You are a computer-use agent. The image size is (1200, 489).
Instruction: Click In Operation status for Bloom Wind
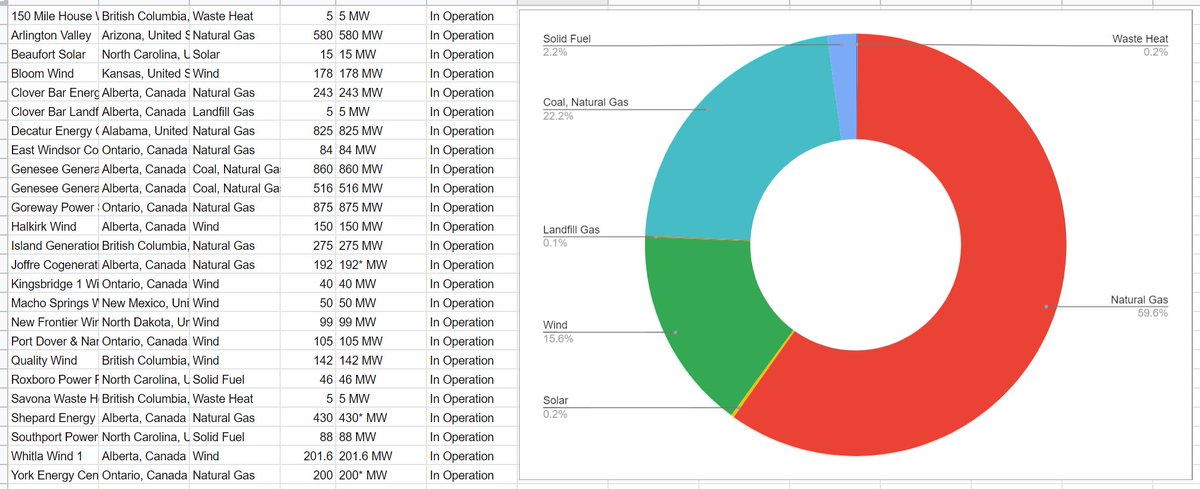point(470,73)
